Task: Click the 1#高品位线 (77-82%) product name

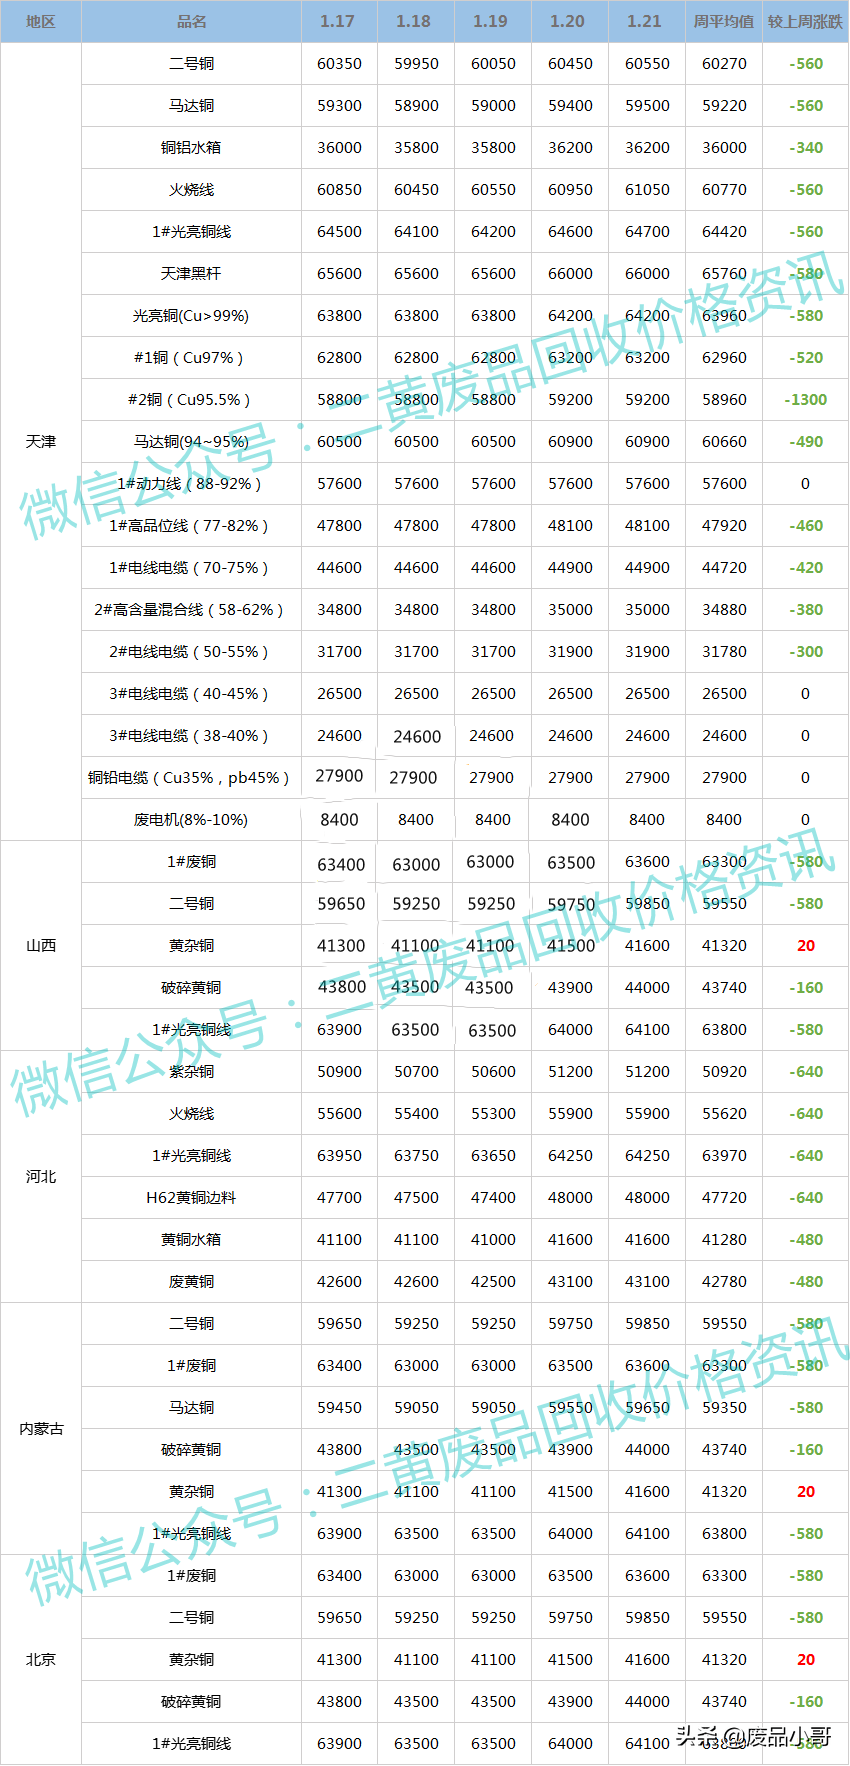Action: tap(191, 525)
